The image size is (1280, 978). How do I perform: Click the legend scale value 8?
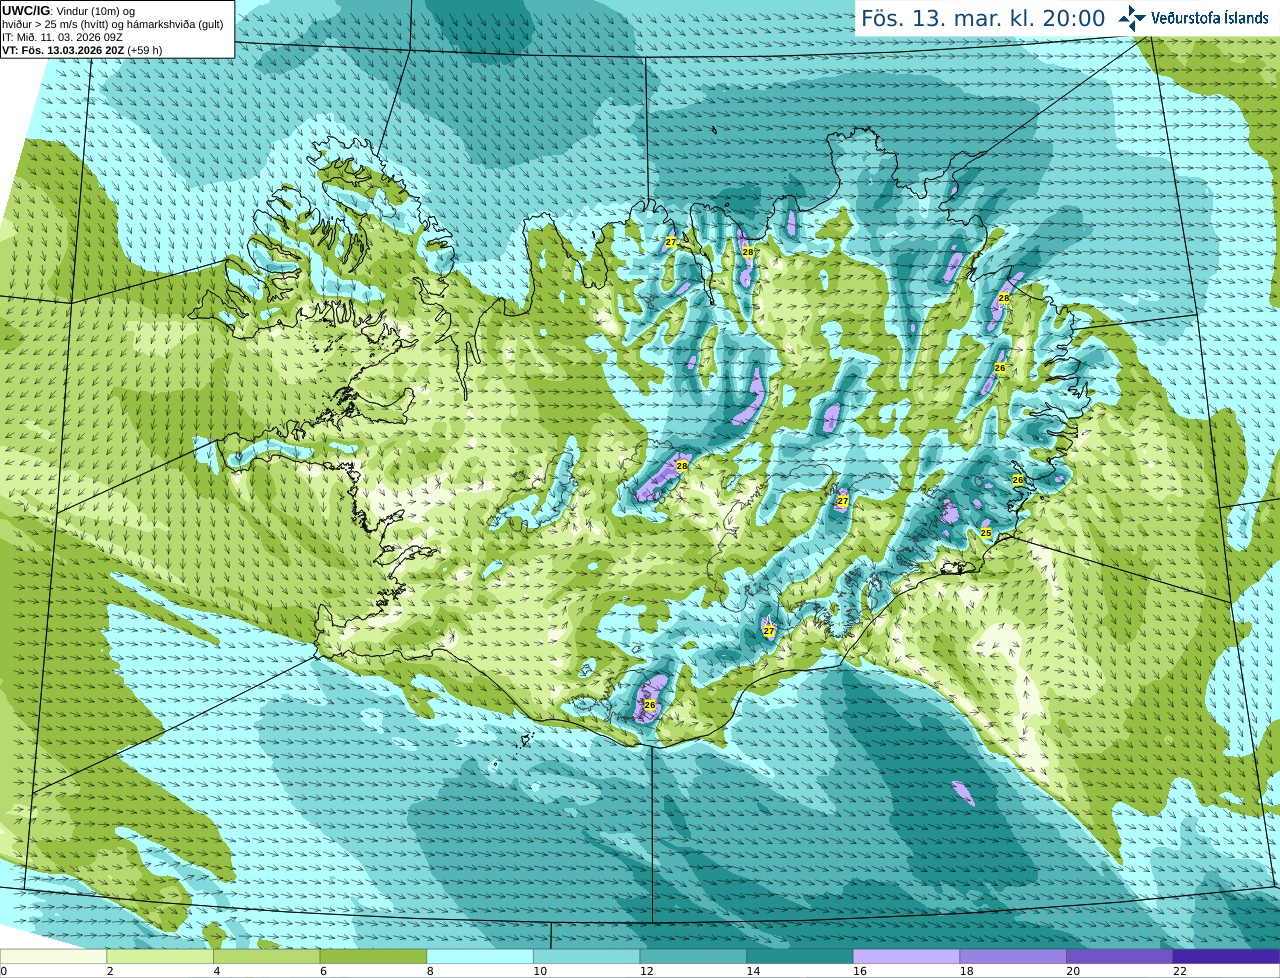tap(431, 971)
